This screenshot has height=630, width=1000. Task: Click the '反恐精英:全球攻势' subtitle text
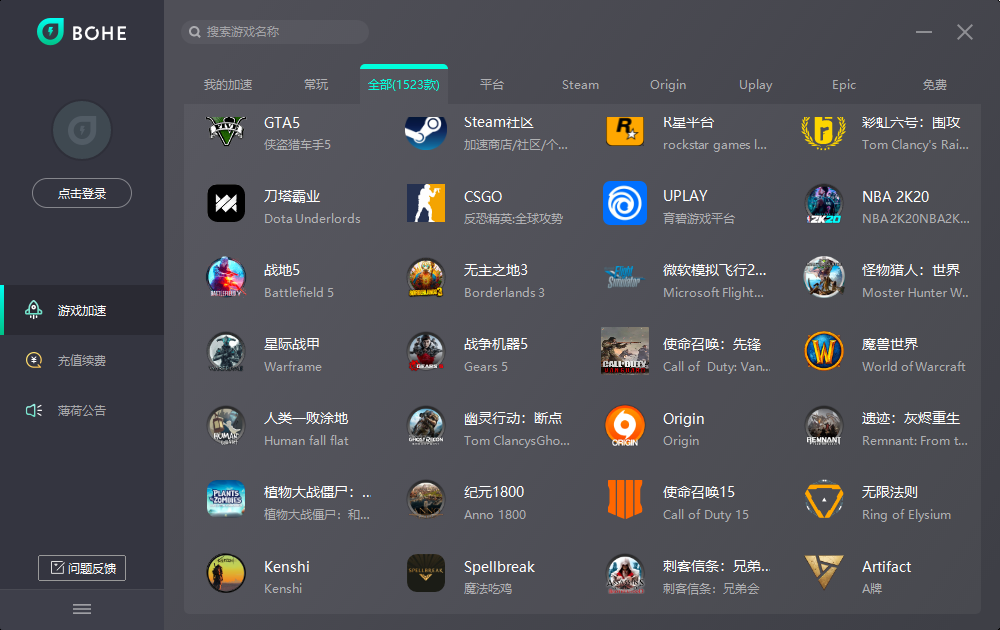point(513,219)
